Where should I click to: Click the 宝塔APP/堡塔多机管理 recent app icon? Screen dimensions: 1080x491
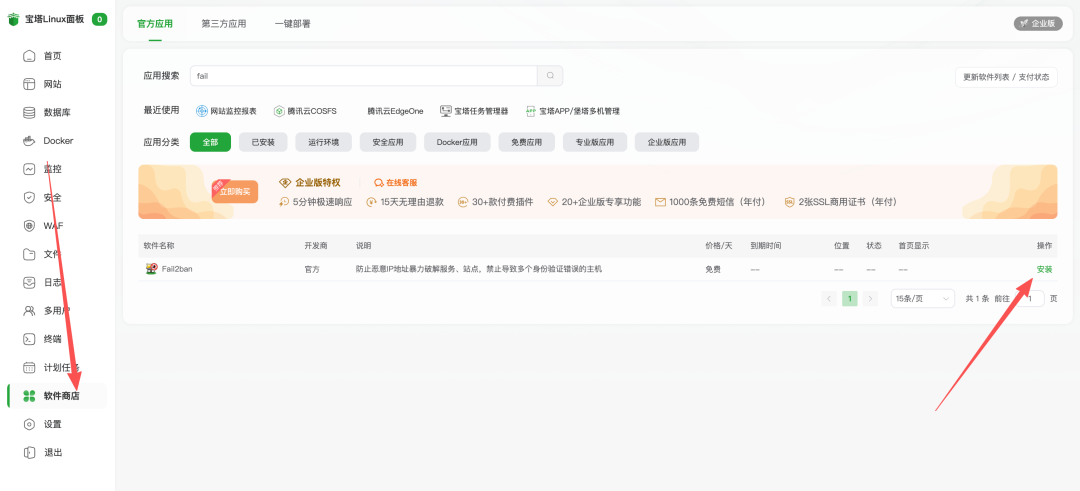pos(530,111)
